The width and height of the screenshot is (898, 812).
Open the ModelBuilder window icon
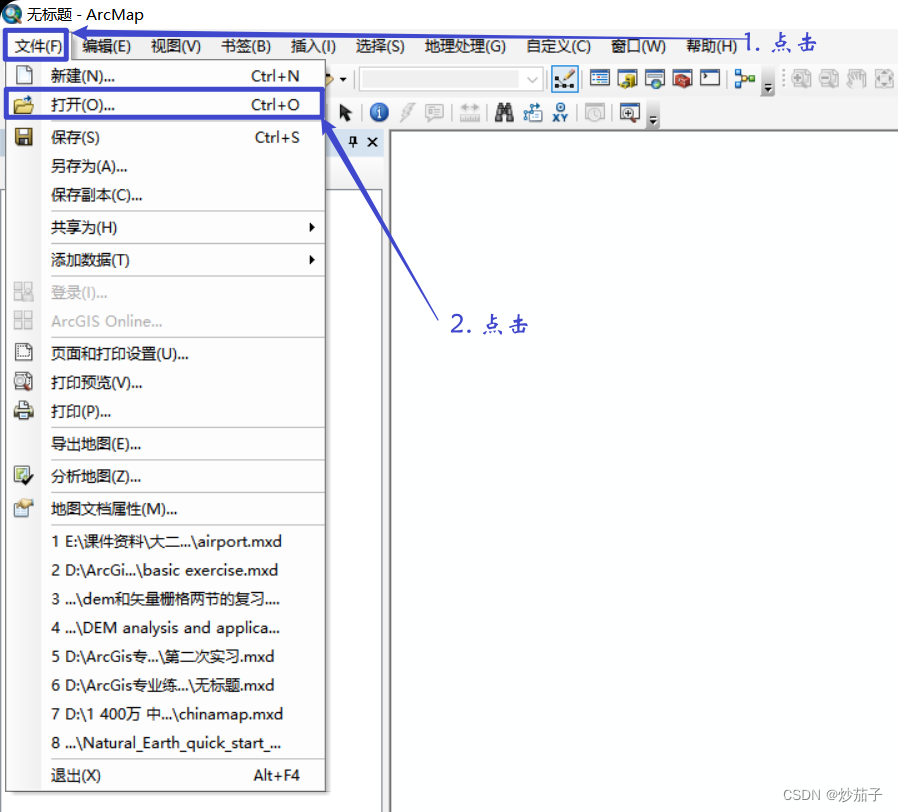tap(745, 78)
